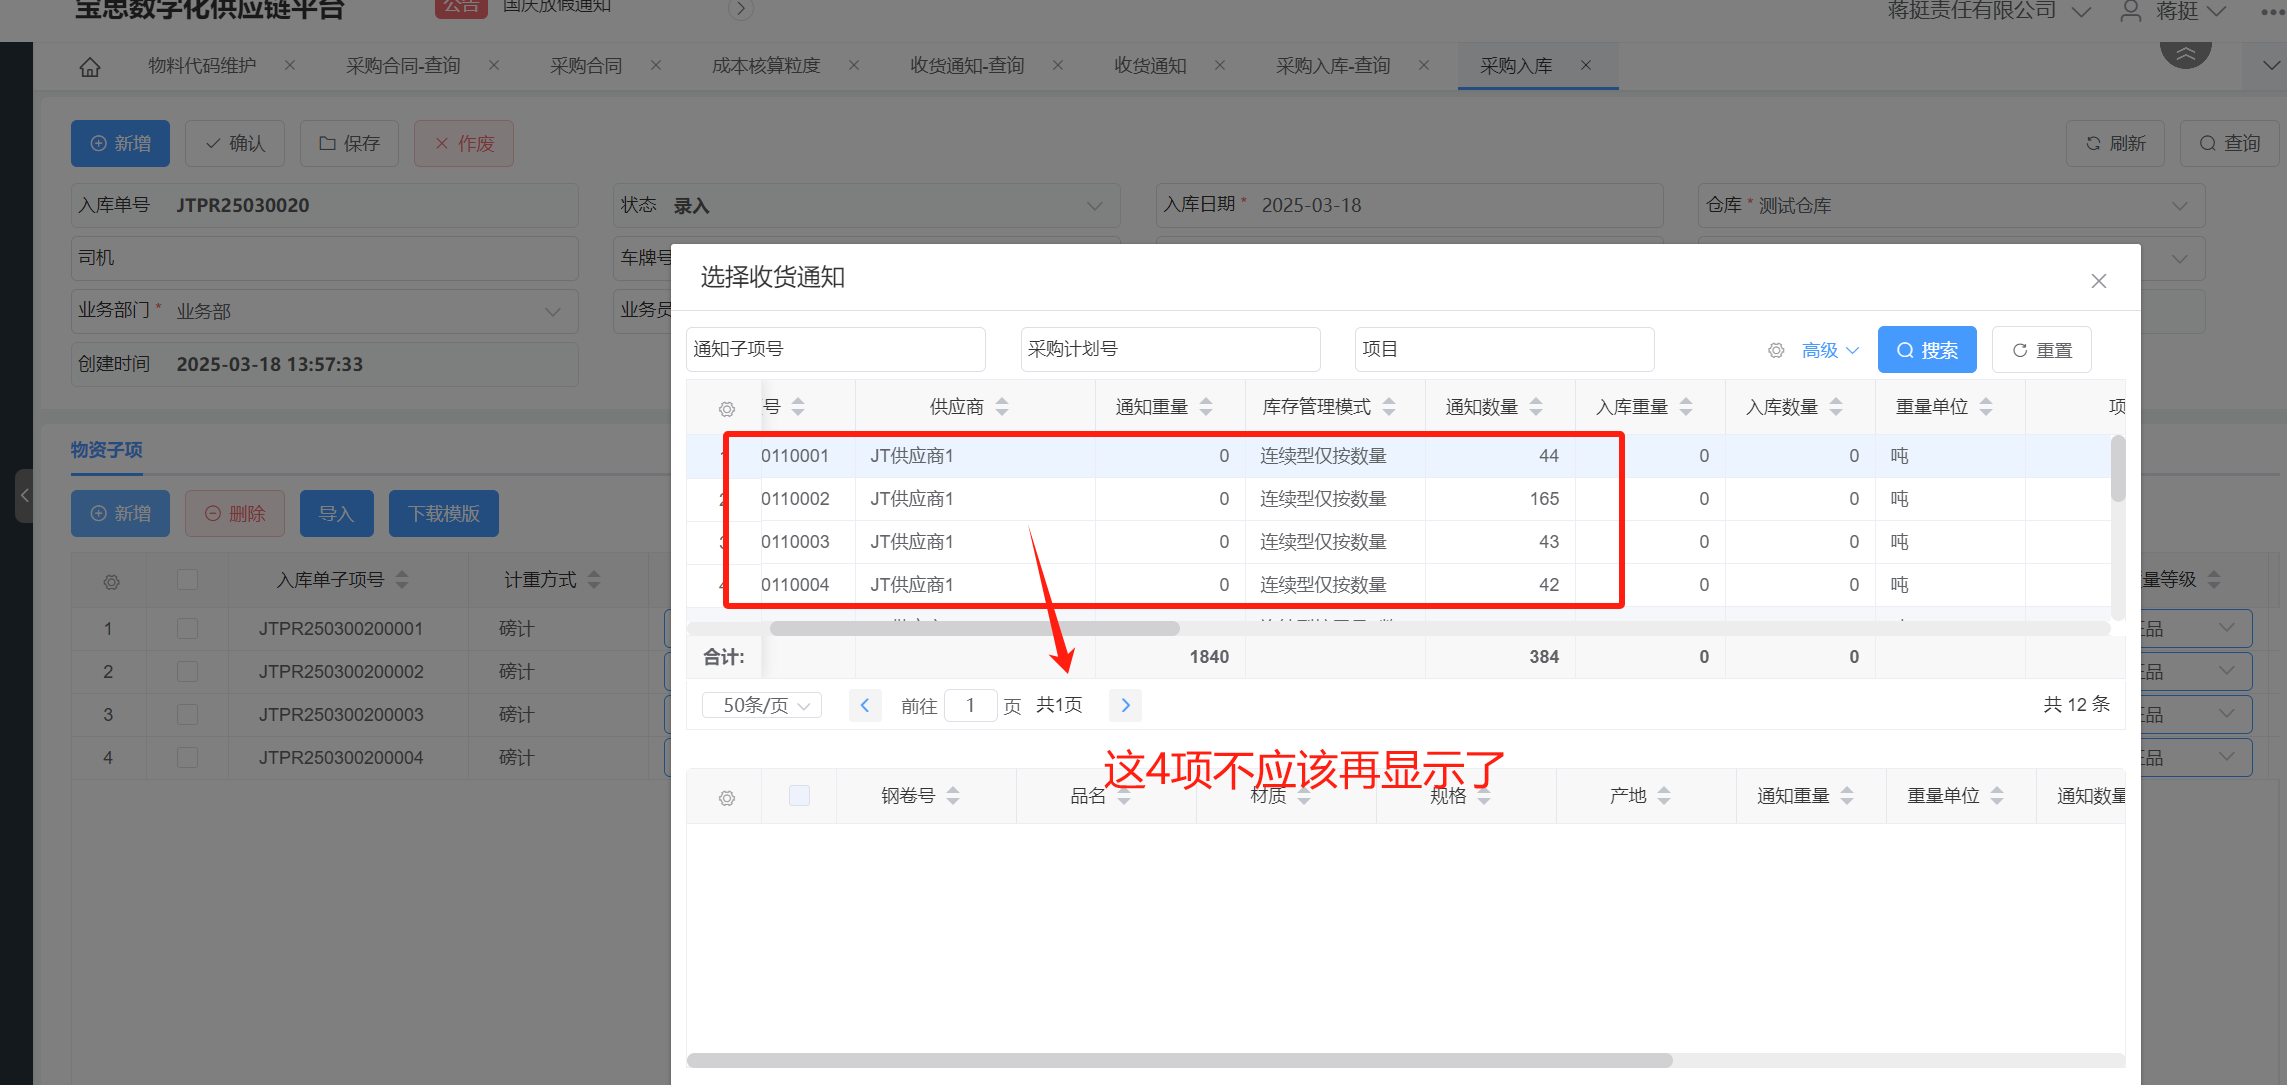
Task: Focus the 通知子项号 search field
Action: (836, 349)
